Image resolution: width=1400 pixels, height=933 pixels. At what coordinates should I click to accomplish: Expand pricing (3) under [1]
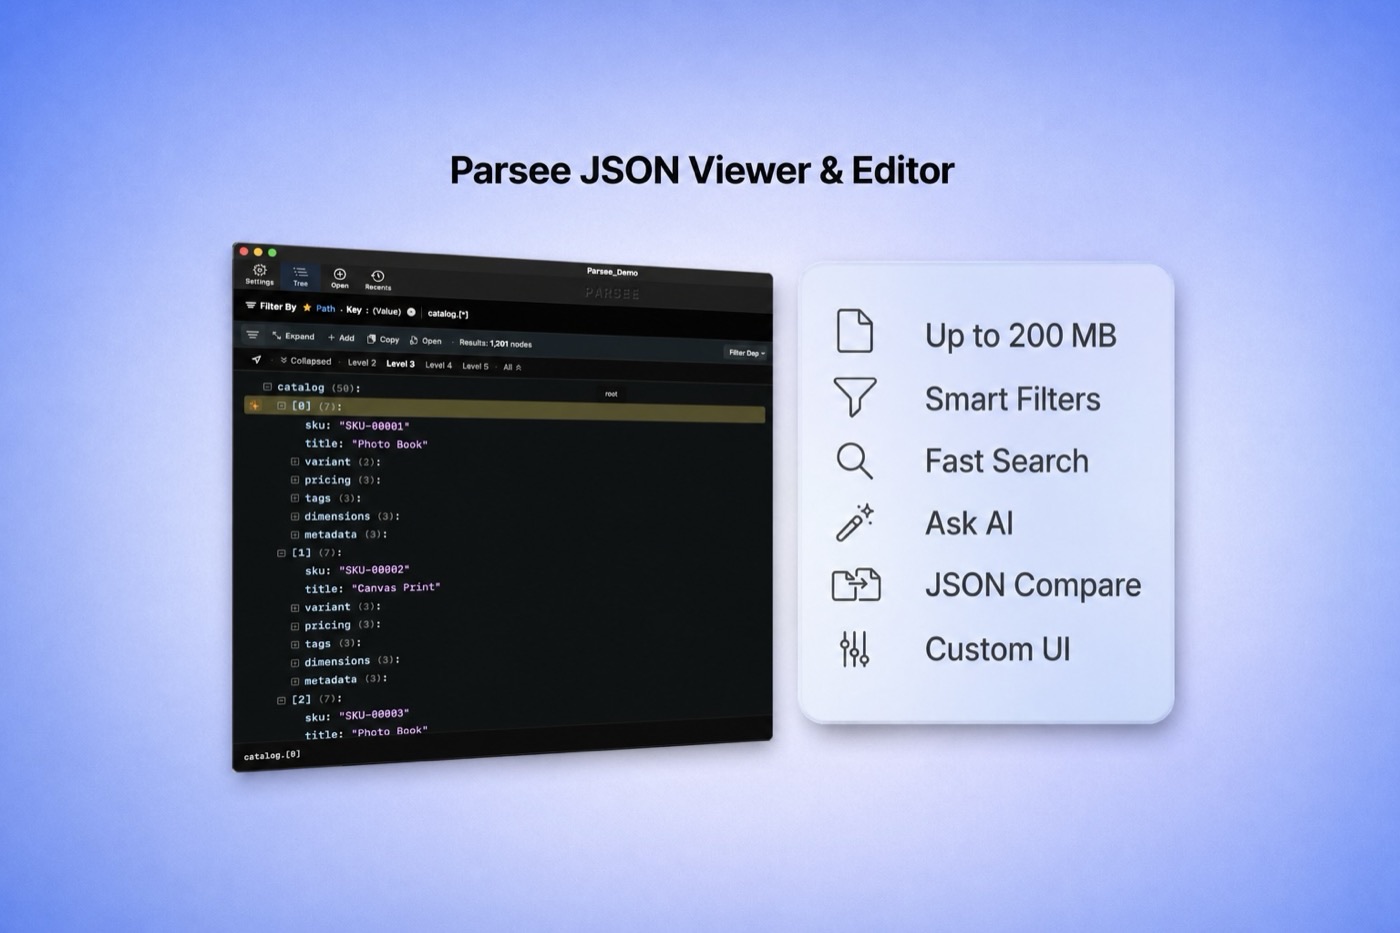(x=295, y=626)
